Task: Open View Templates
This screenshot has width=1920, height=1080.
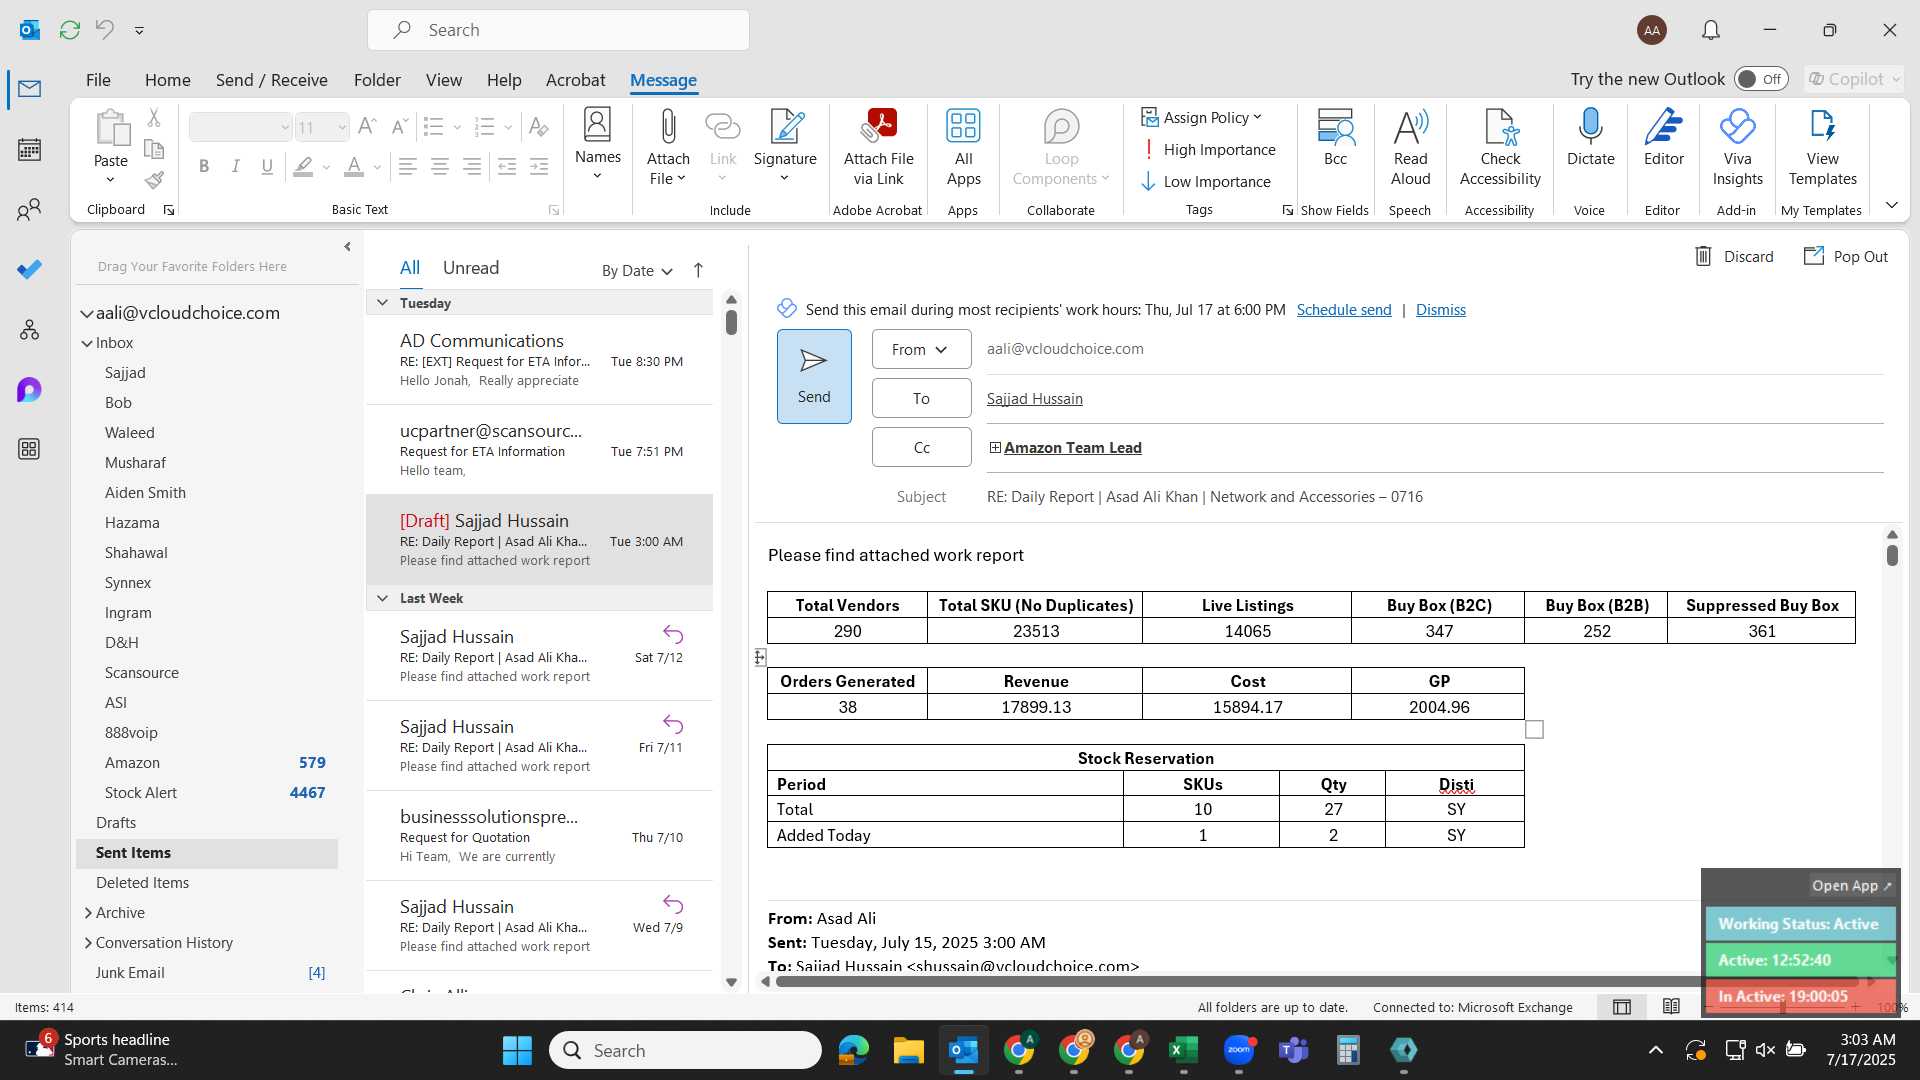Action: point(1822,147)
